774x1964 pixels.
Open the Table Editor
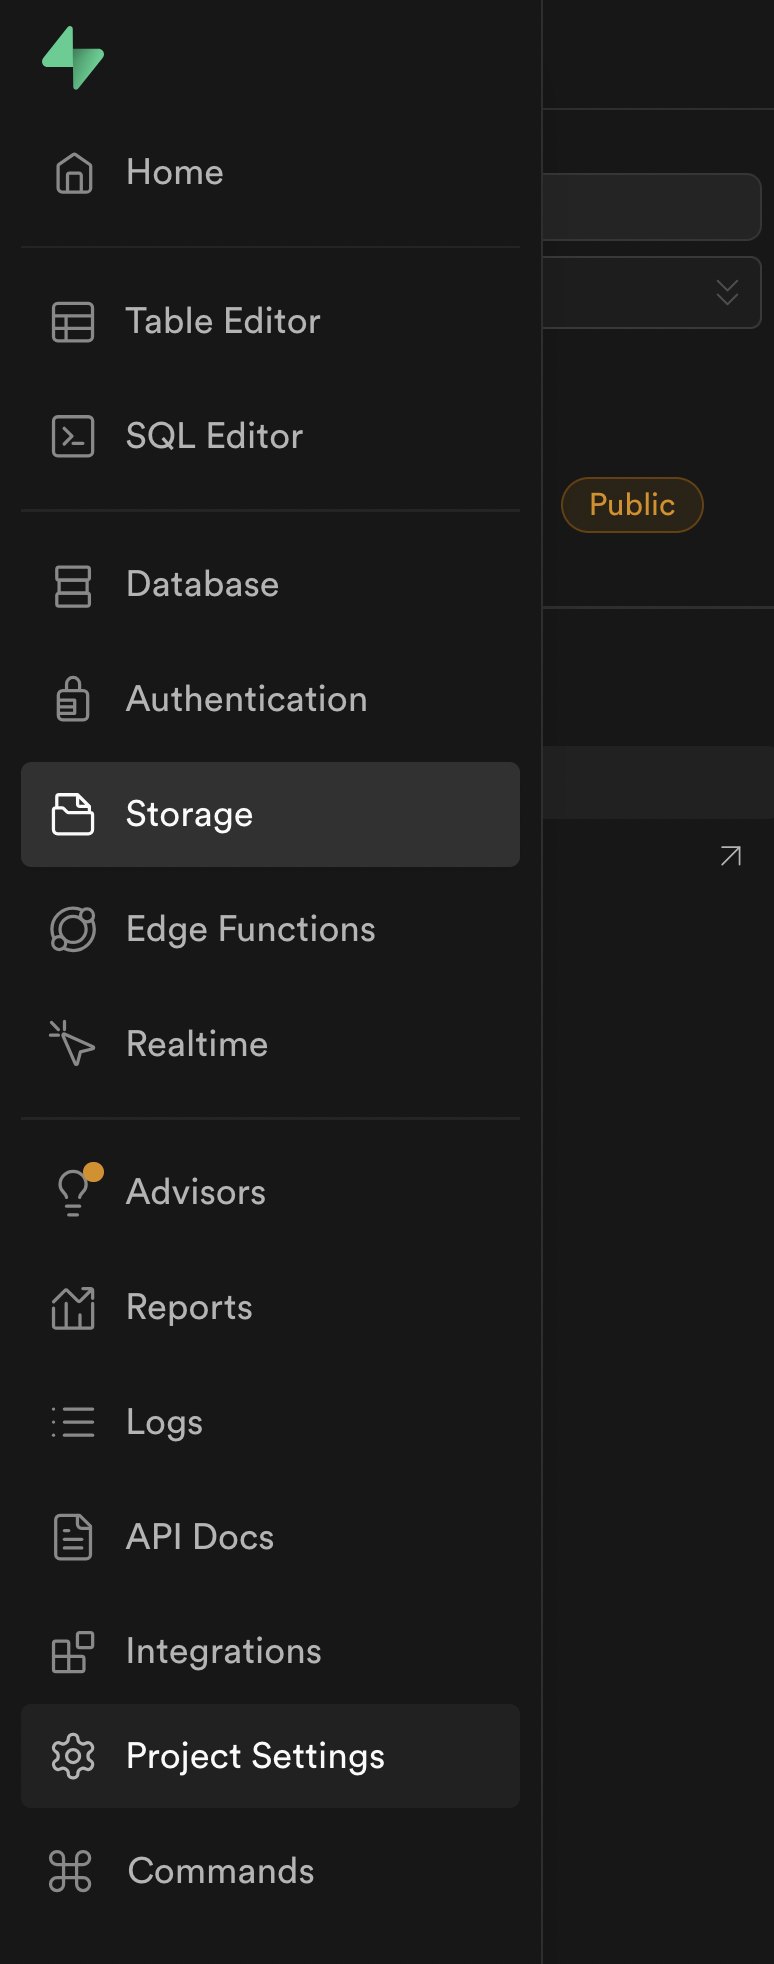pos(222,321)
